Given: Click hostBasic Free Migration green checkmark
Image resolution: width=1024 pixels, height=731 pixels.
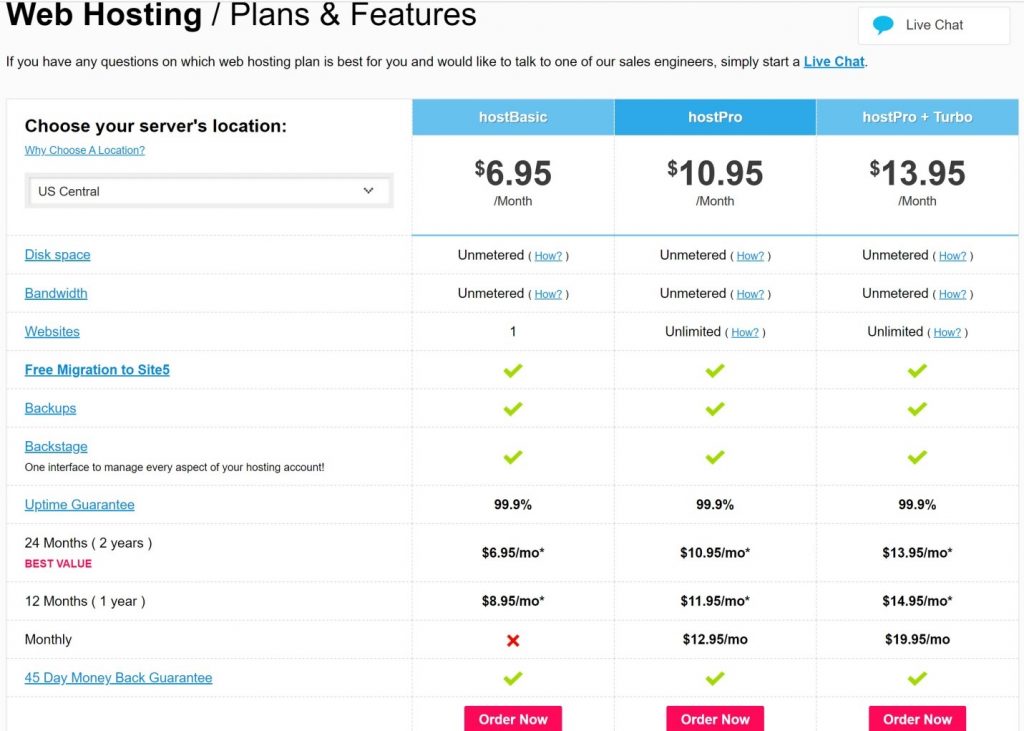Looking at the screenshot, I should (x=513, y=370).
